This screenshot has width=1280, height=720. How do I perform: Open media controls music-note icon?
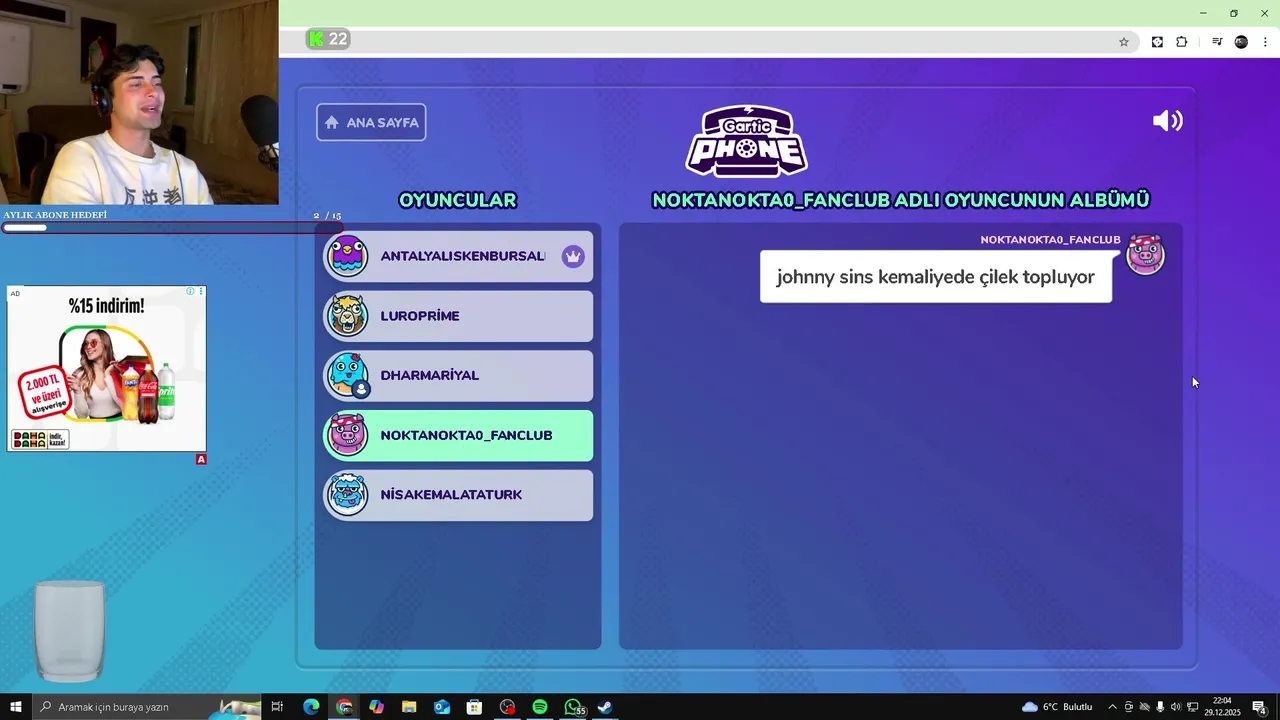1217,42
